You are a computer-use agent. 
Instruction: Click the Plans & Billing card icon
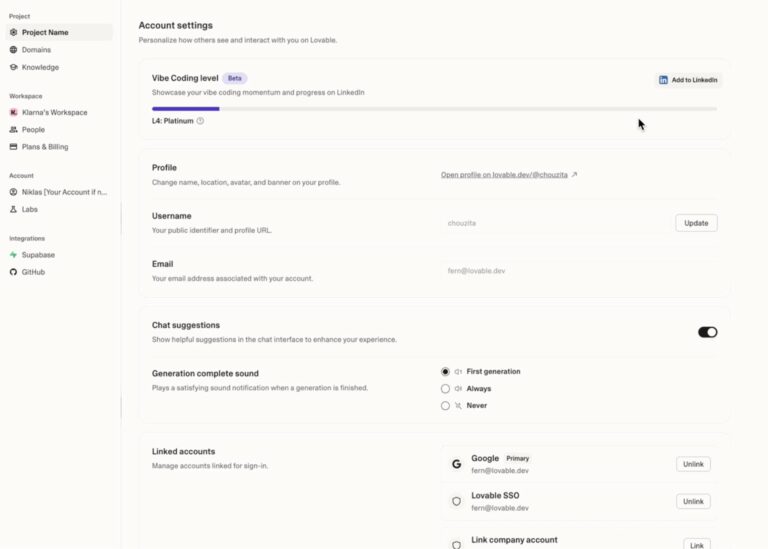coord(13,147)
